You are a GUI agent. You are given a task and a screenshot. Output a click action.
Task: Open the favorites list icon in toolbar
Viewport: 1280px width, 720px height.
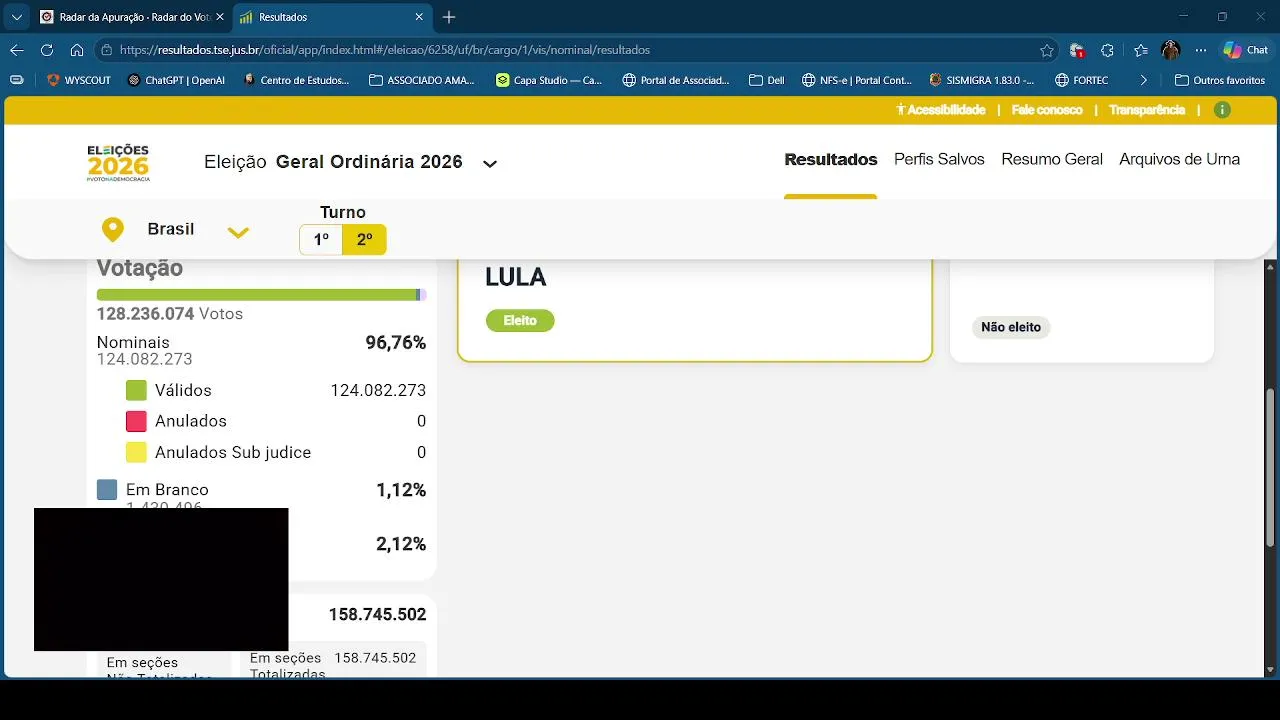[1141, 50]
